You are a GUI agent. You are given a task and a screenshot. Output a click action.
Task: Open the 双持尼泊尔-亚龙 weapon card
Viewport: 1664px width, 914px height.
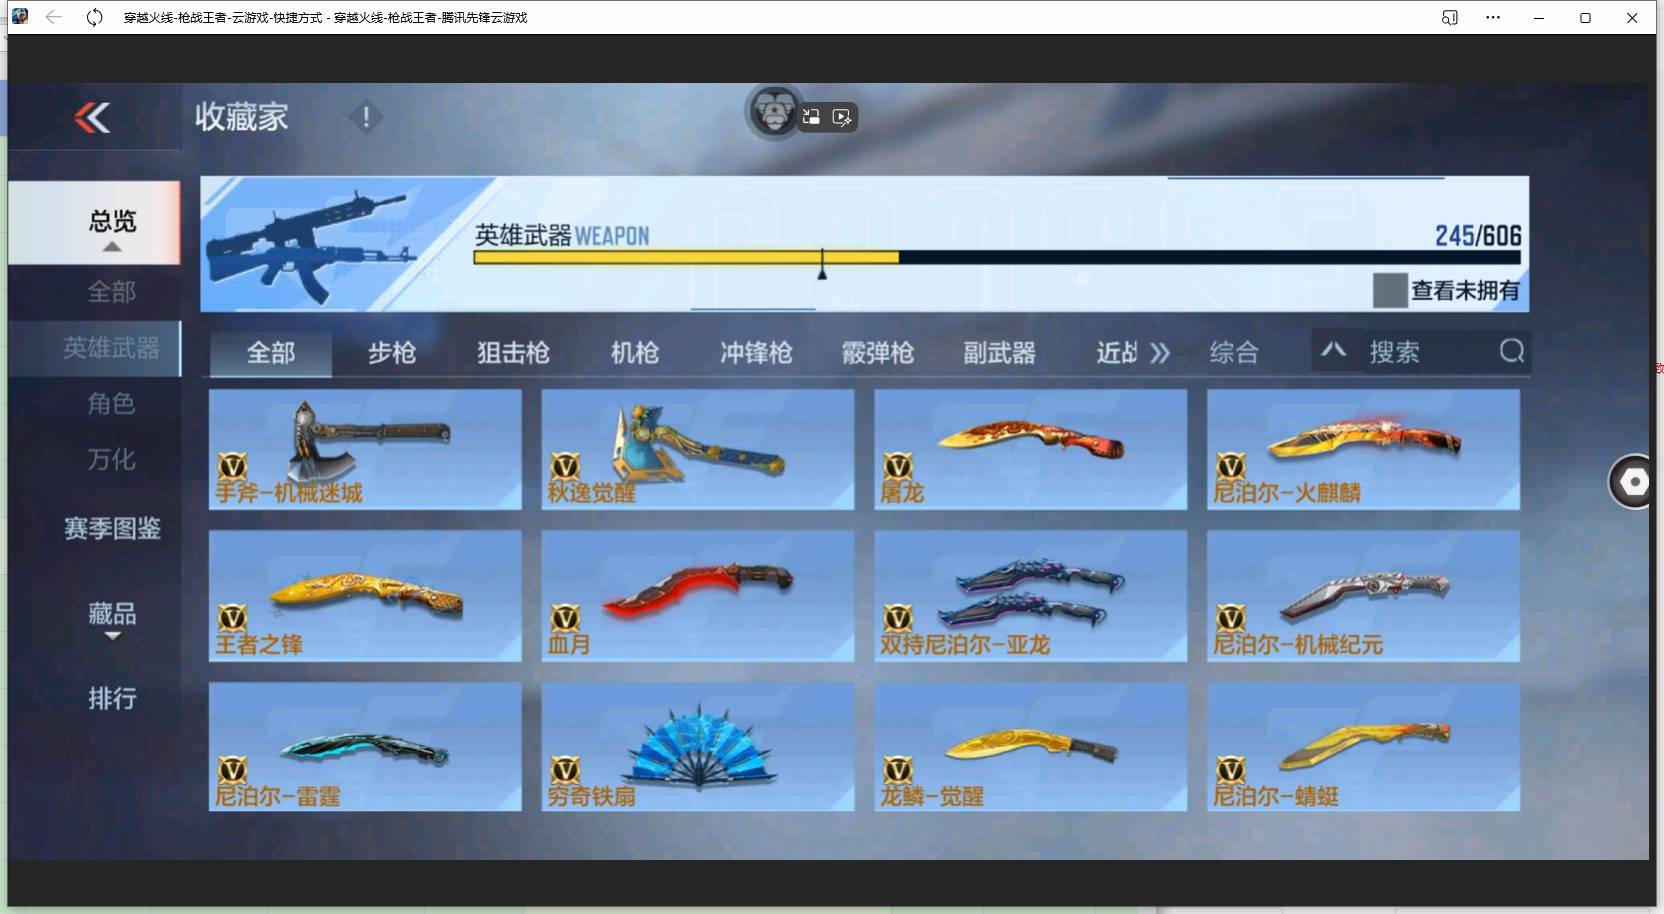click(x=1031, y=596)
